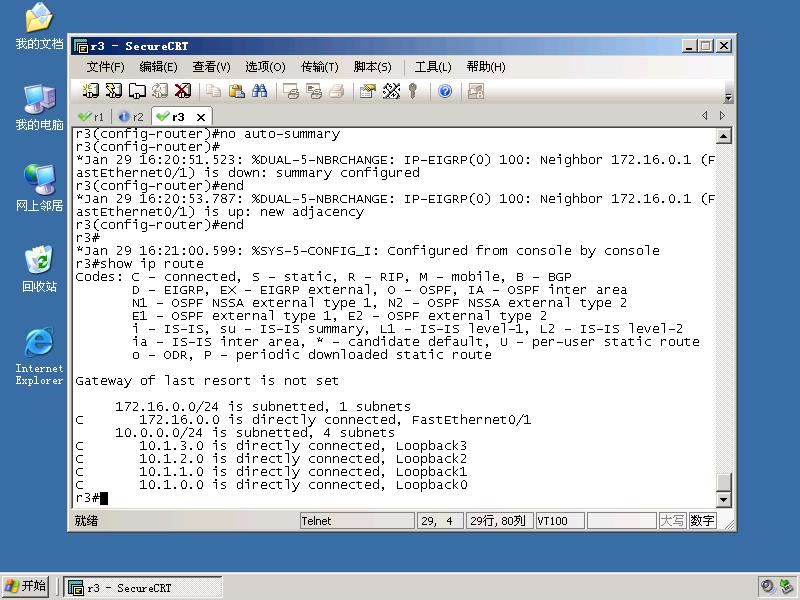The height and width of the screenshot is (600, 800).
Task: Minimize the SecureCRT window
Action: [689, 46]
